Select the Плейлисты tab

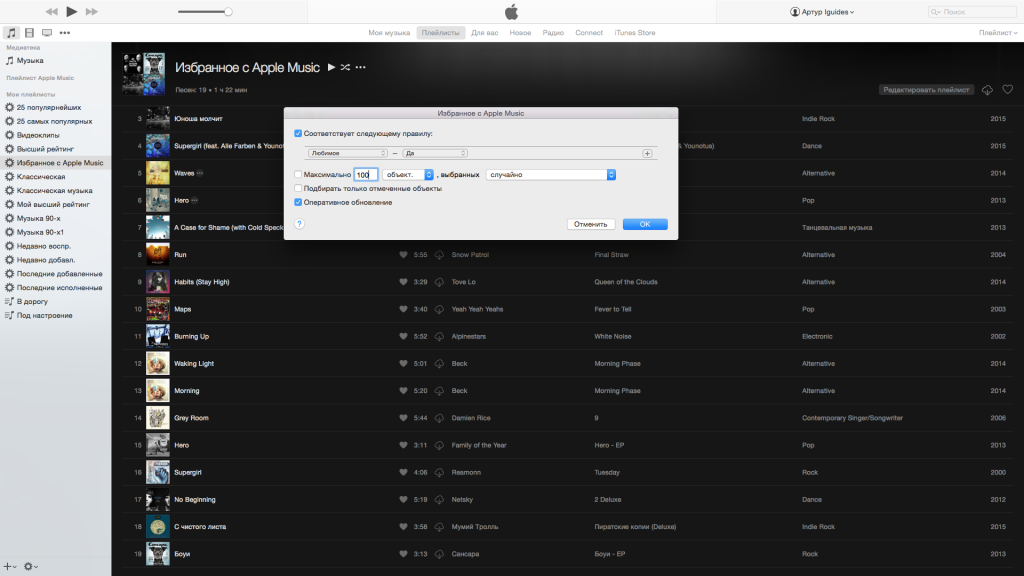pyautogui.click(x=440, y=33)
